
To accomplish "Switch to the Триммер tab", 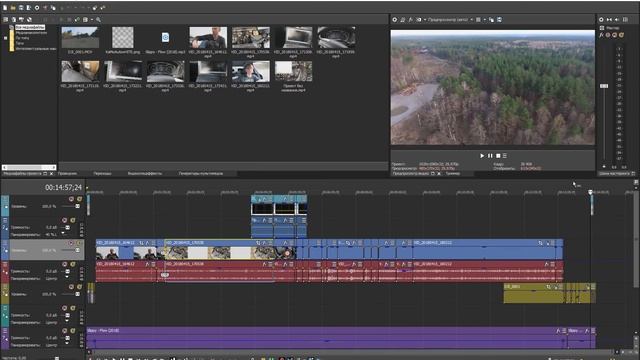I will pyautogui.click(x=453, y=173).
